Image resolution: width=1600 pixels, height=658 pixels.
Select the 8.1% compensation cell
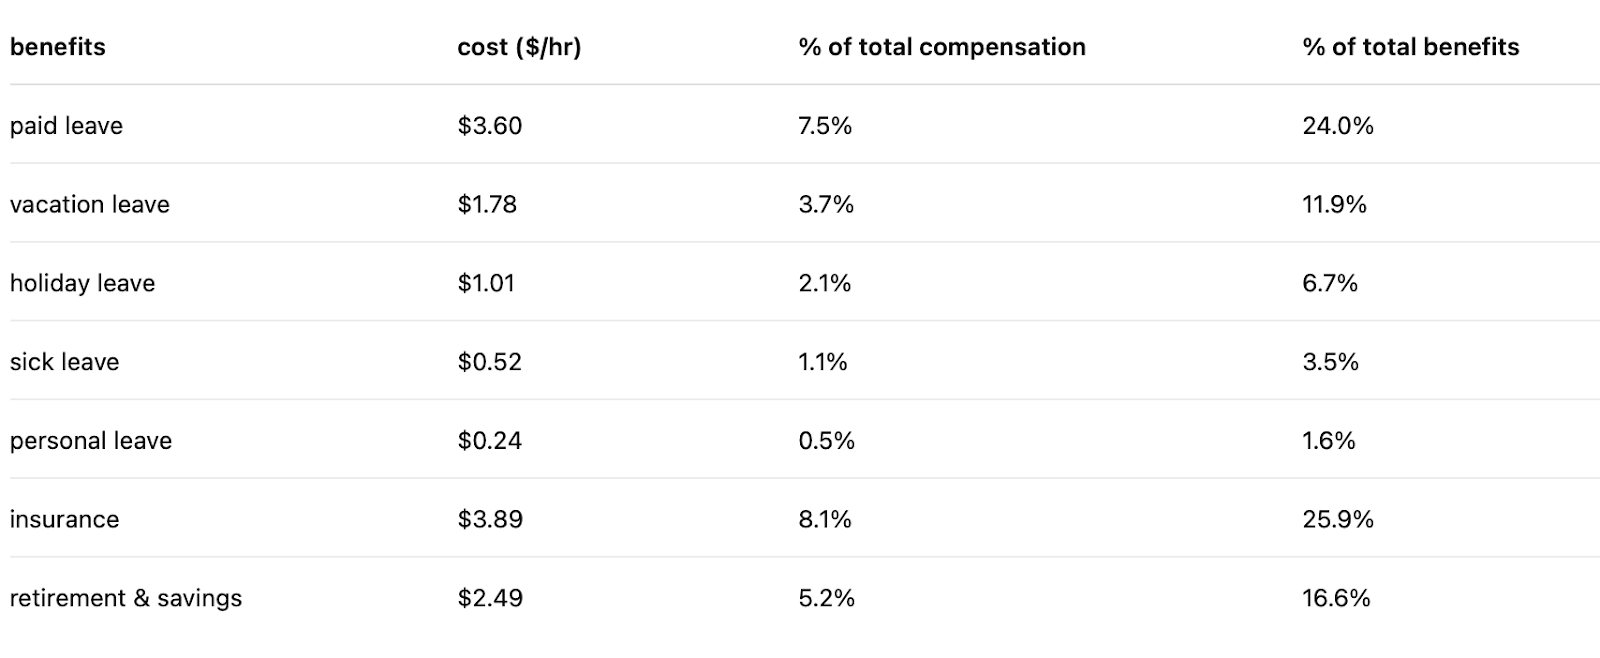[x=825, y=519]
